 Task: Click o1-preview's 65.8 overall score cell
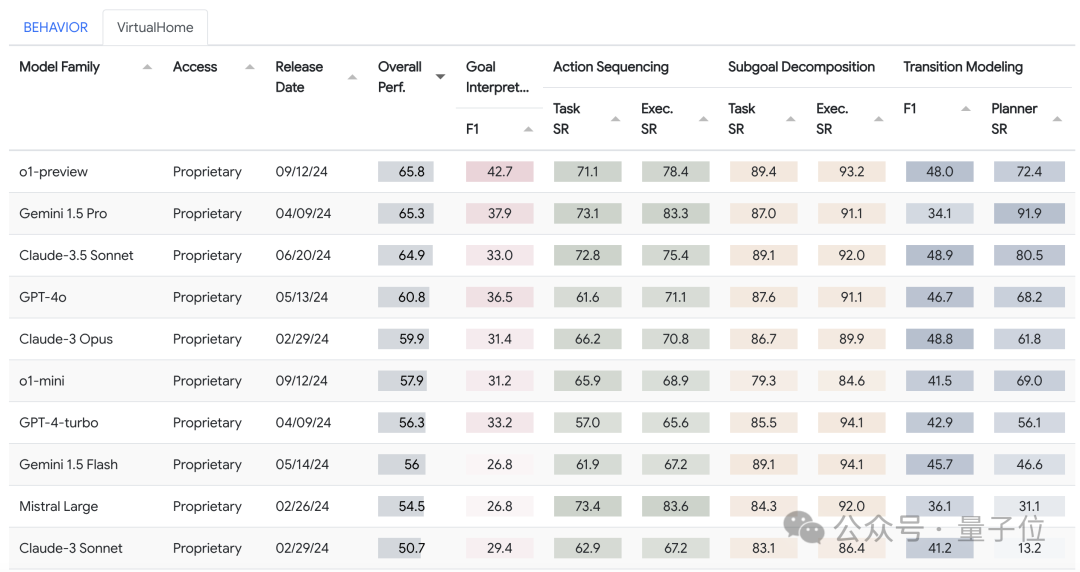tap(411, 172)
